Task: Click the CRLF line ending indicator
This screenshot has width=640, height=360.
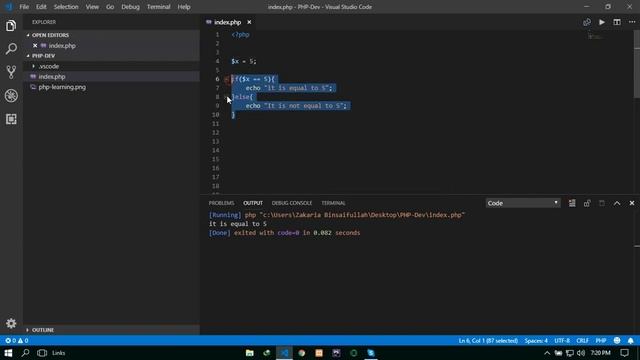Action: pyautogui.click(x=582, y=340)
